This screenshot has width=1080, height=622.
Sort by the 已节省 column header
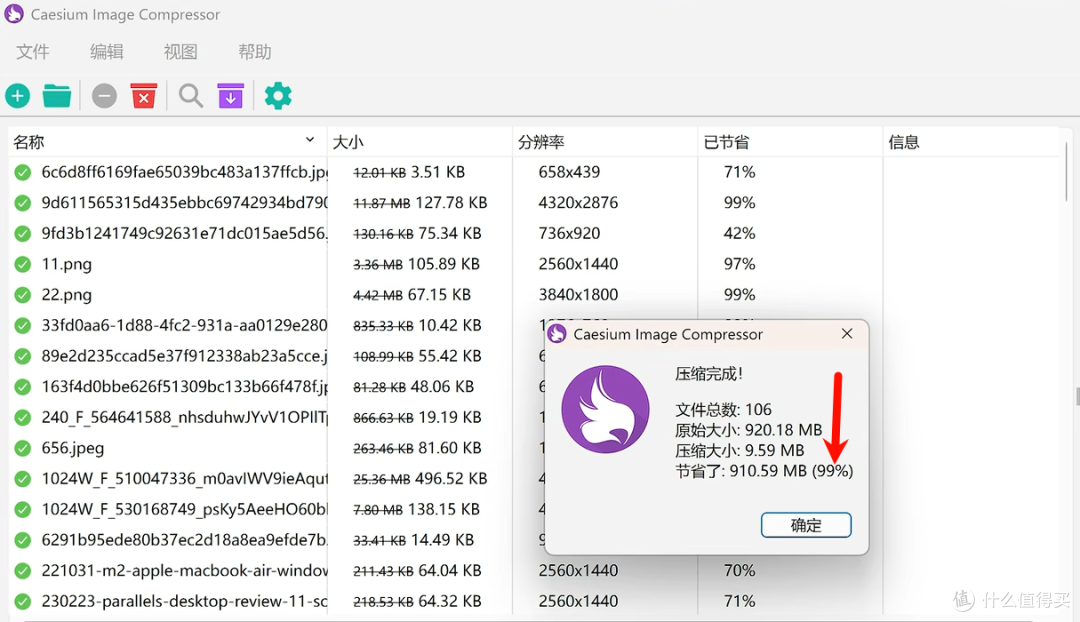coord(790,142)
